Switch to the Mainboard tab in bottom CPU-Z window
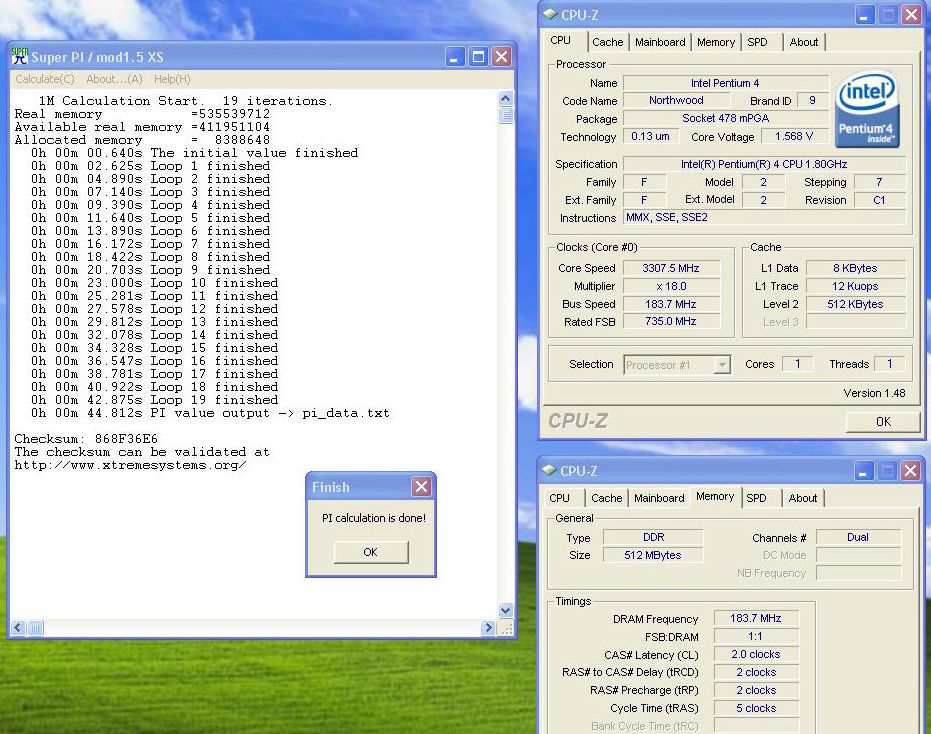The height and width of the screenshot is (734, 931). (x=658, y=498)
